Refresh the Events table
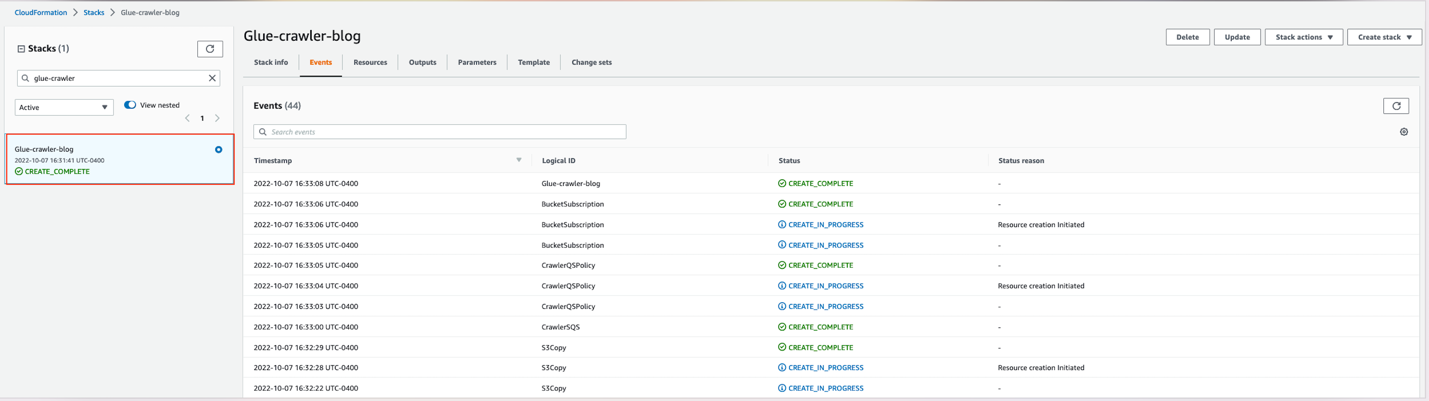This screenshot has height=401, width=1429. tap(1395, 106)
